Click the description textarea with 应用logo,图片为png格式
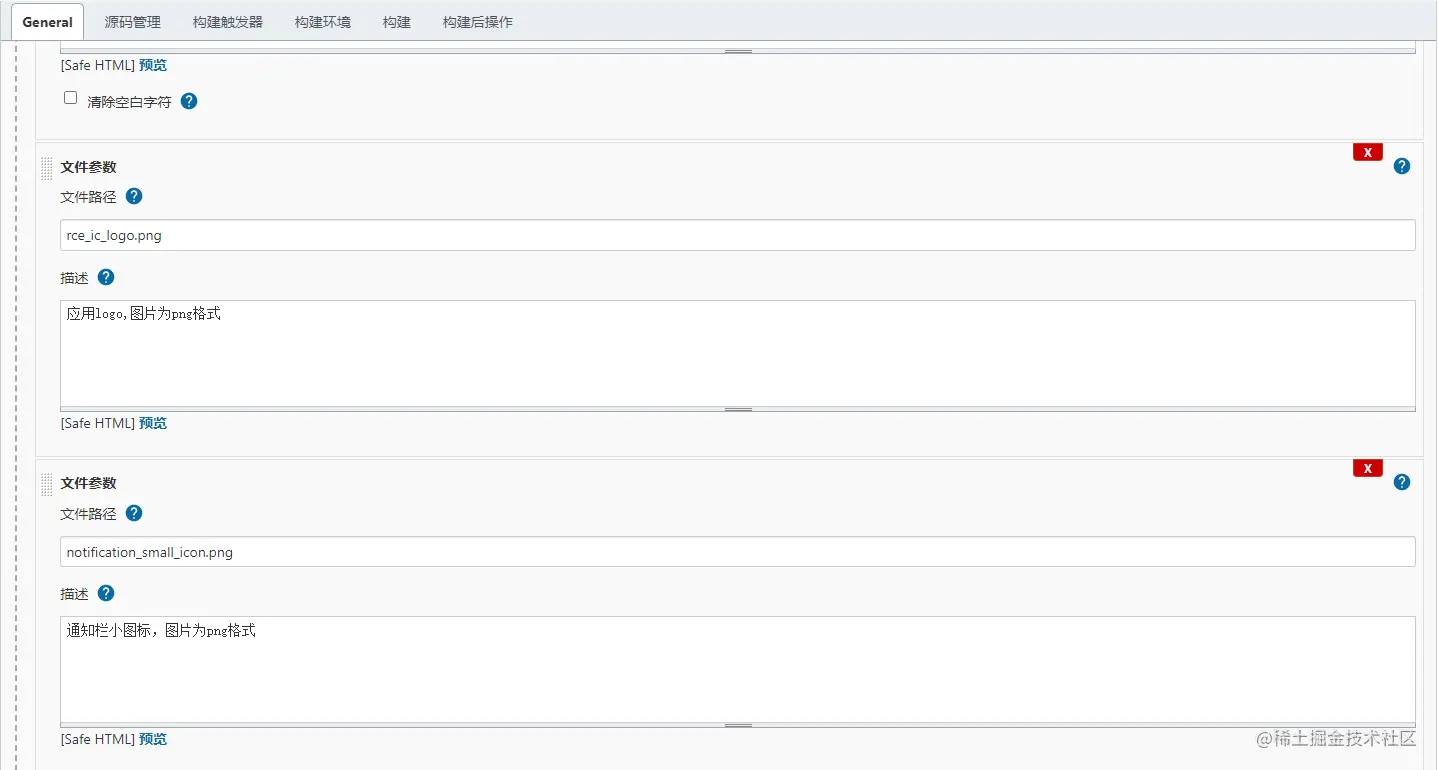Viewport: 1438px width, 770px height. tap(738, 353)
